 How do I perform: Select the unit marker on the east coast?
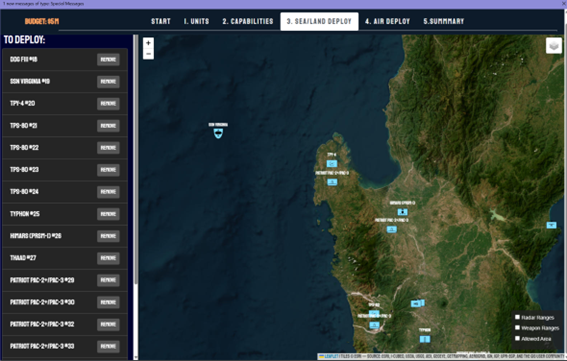tap(551, 225)
